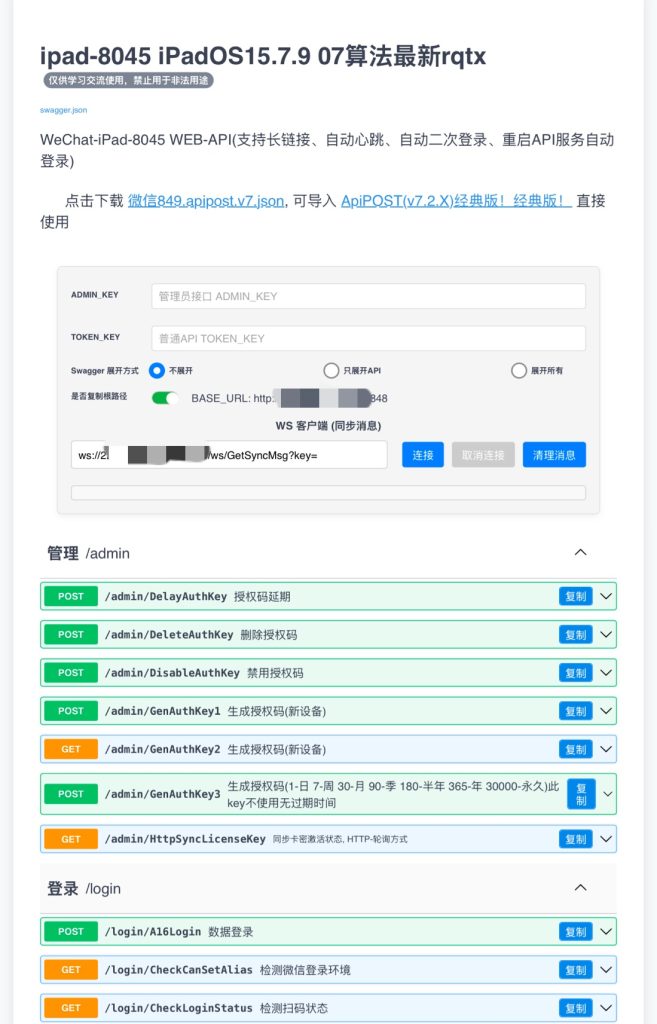This screenshot has height=1024, width=657.
Task: Copy the /admin/HttpSyncLicenseKey path
Action: coord(575,839)
